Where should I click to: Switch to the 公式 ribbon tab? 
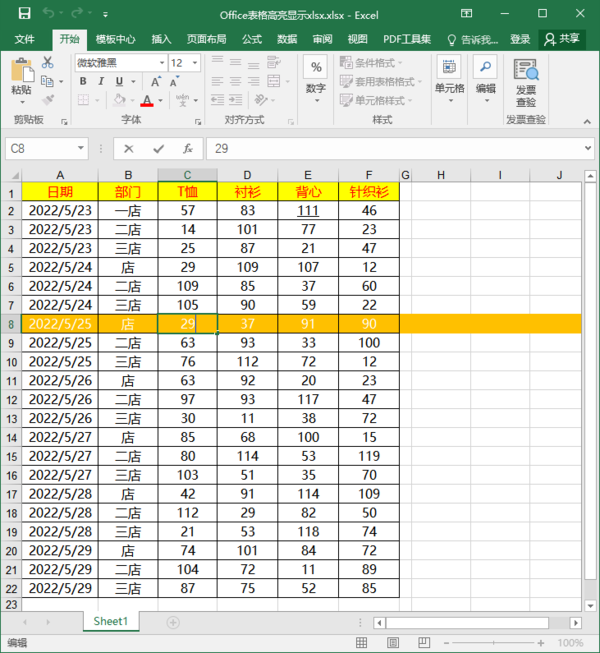[252, 39]
